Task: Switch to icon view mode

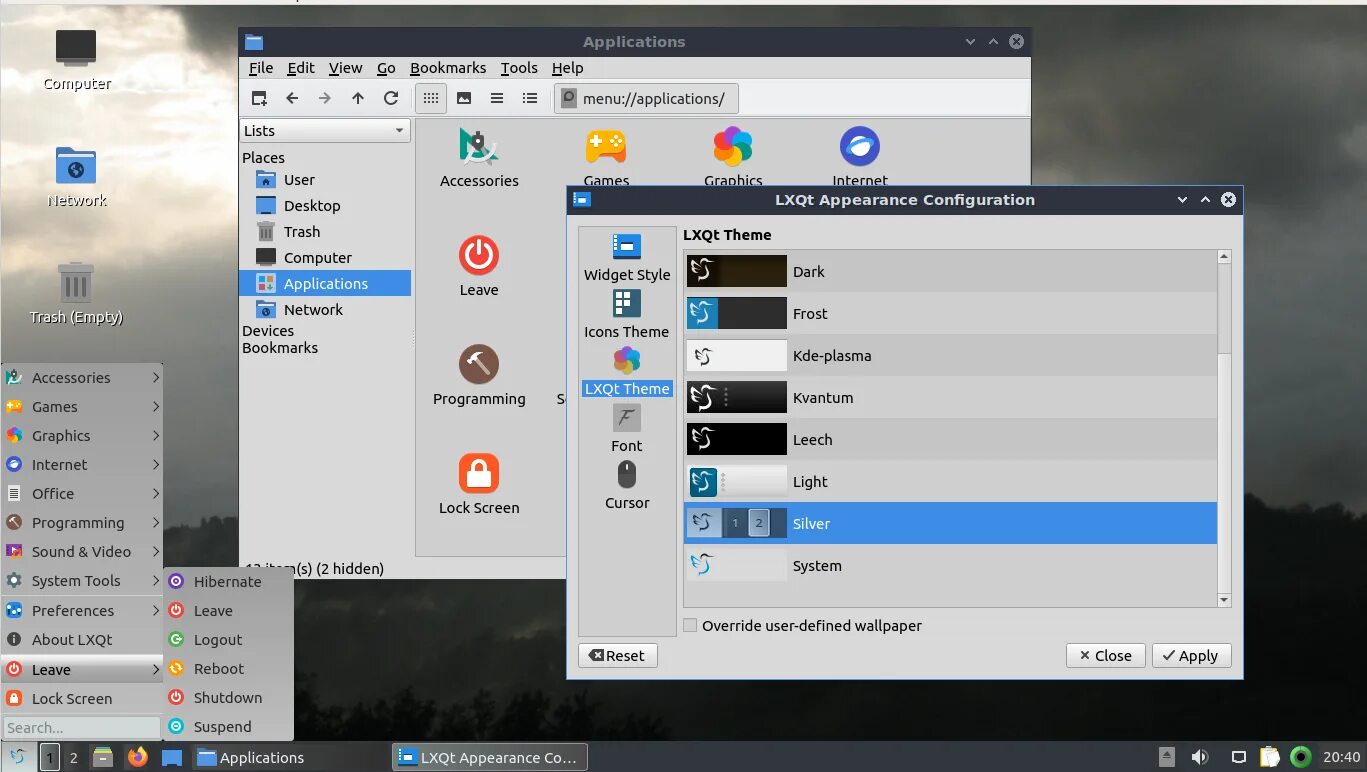Action: tap(431, 98)
